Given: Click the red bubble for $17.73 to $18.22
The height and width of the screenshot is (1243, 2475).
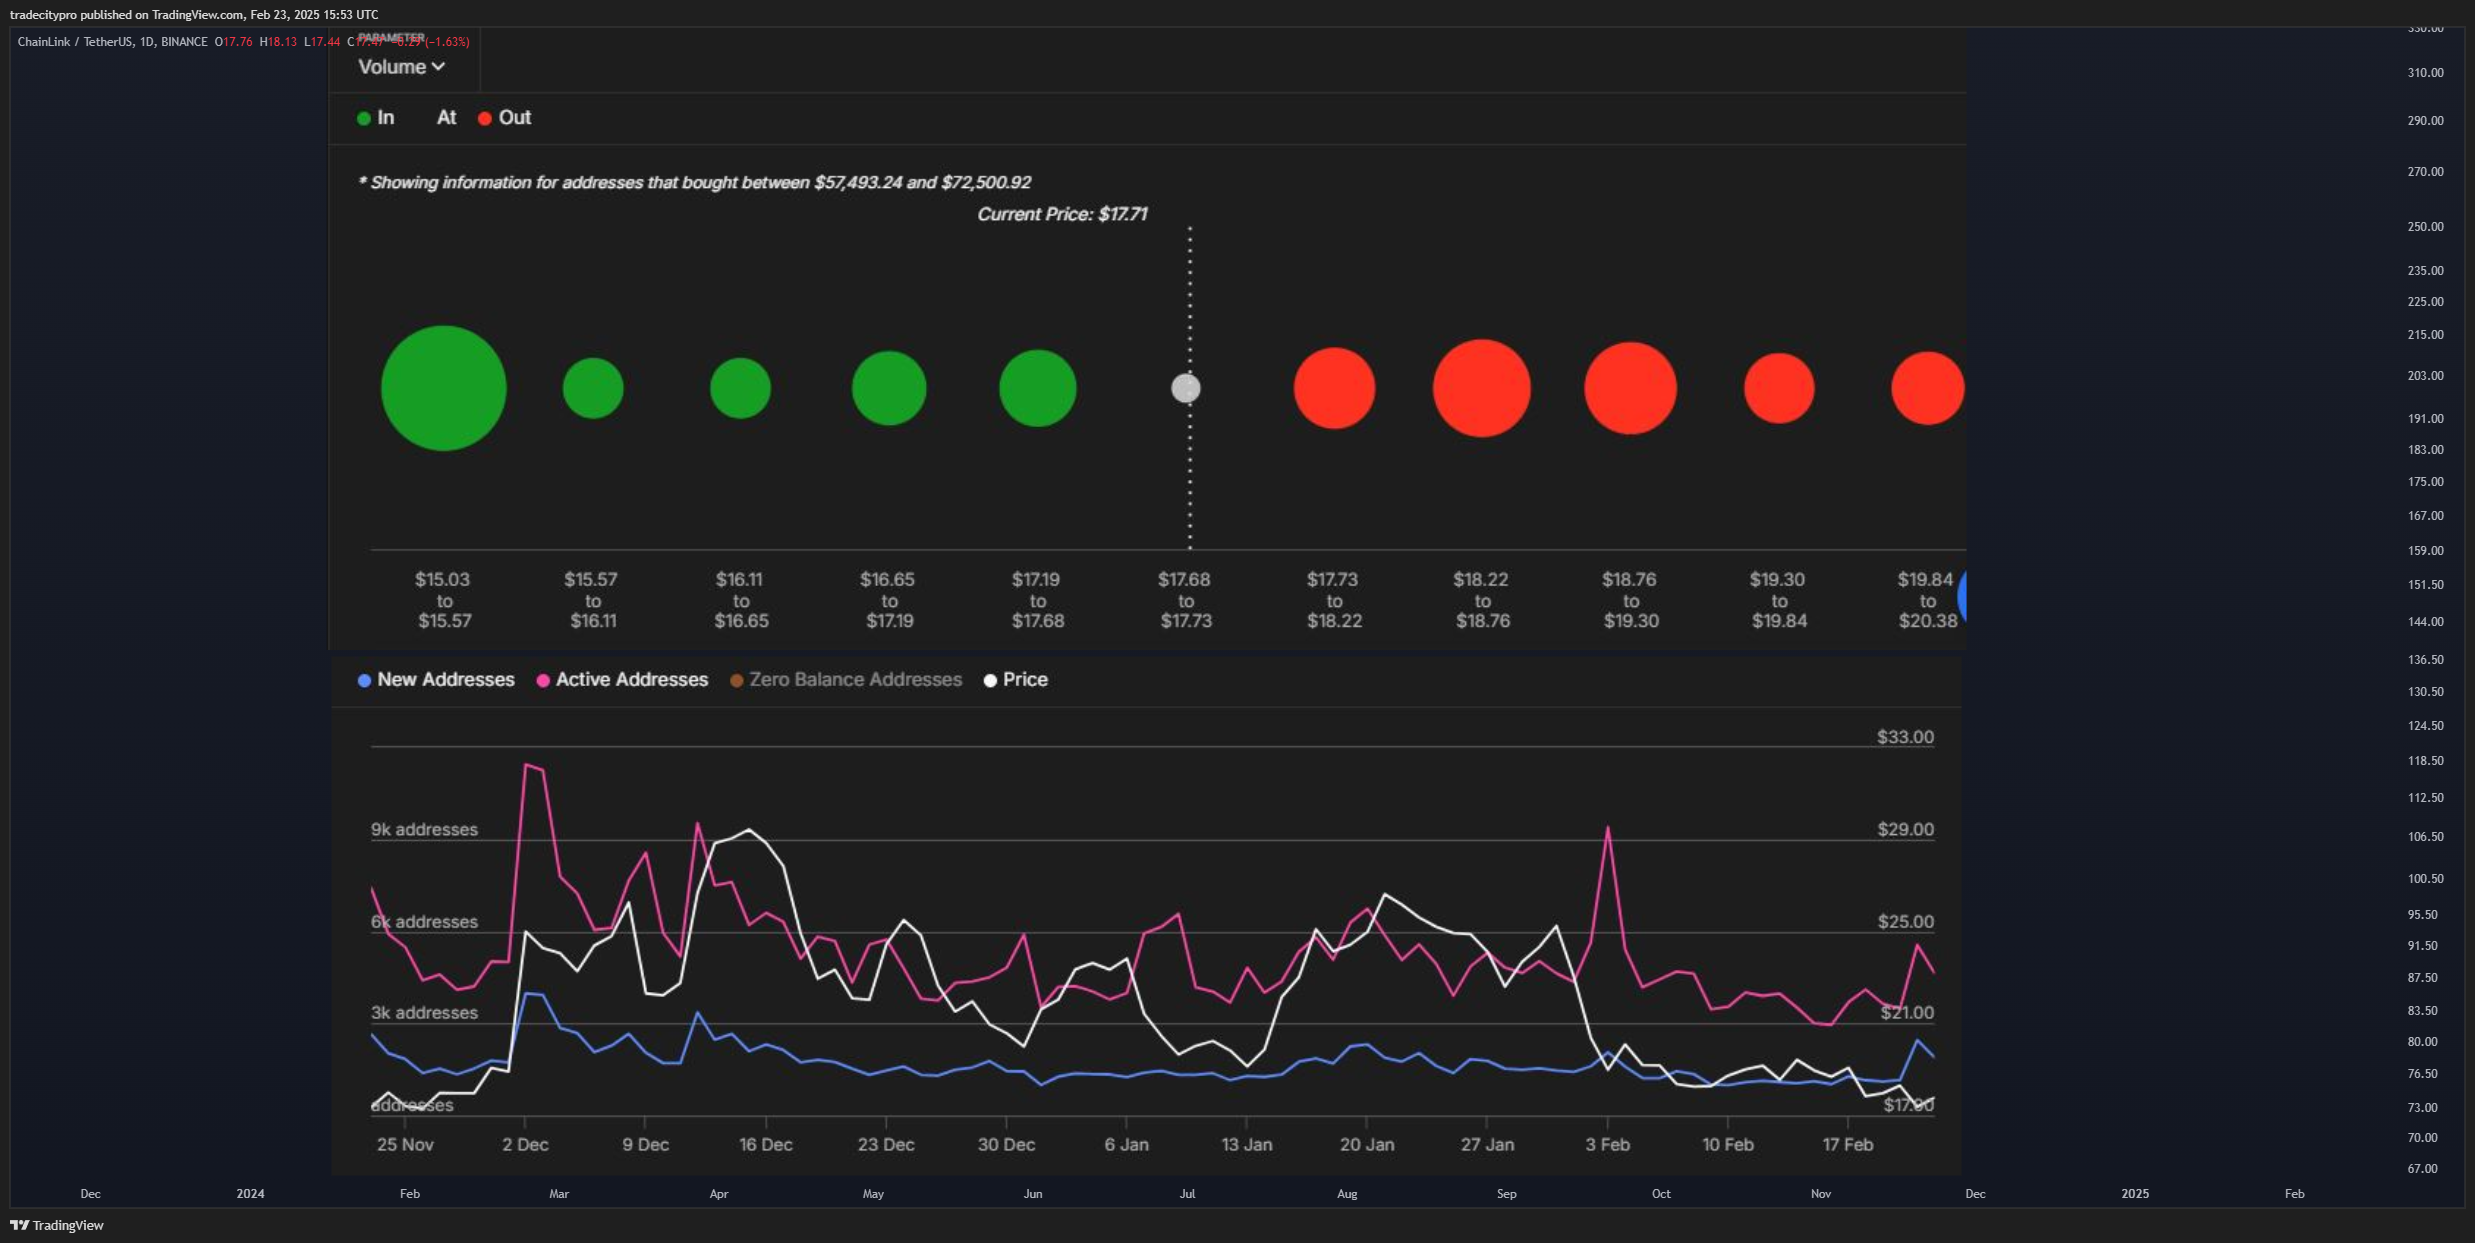Looking at the screenshot, I should pos(1335,388).
